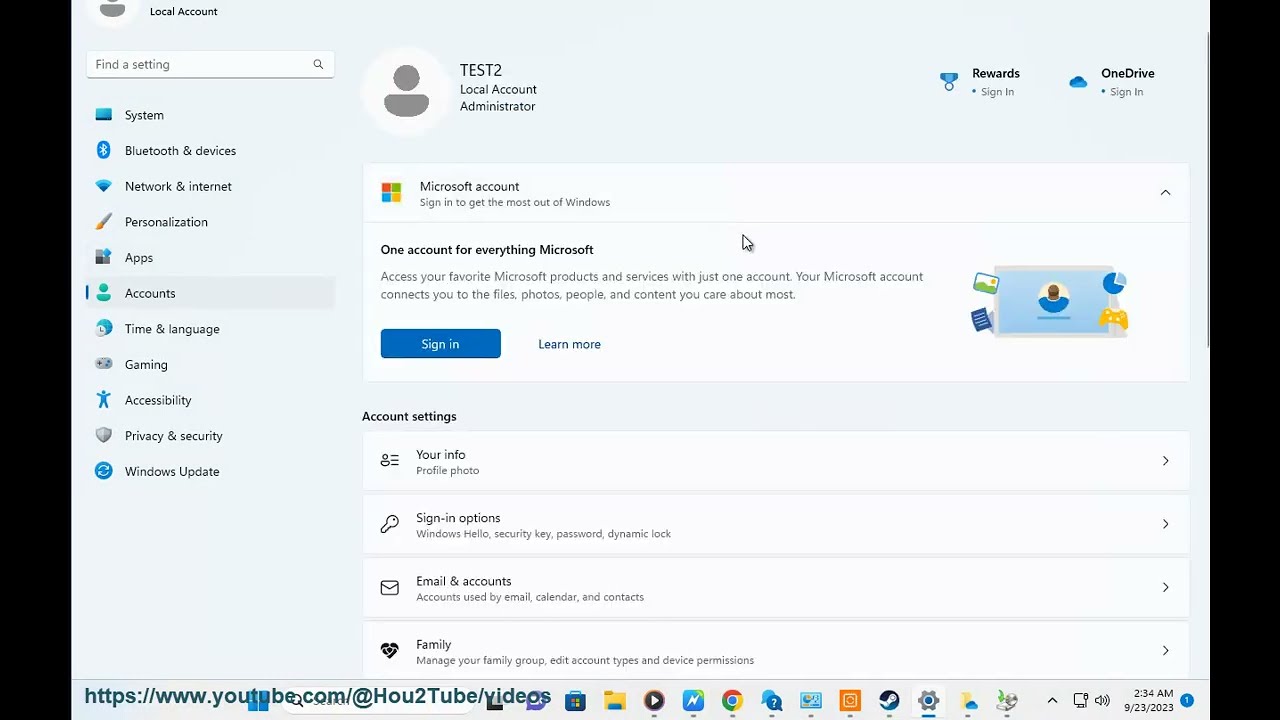Screen dimensions: 1280x720
Task: Open Bluetooth & devices settings
Action: click(210, 151)
